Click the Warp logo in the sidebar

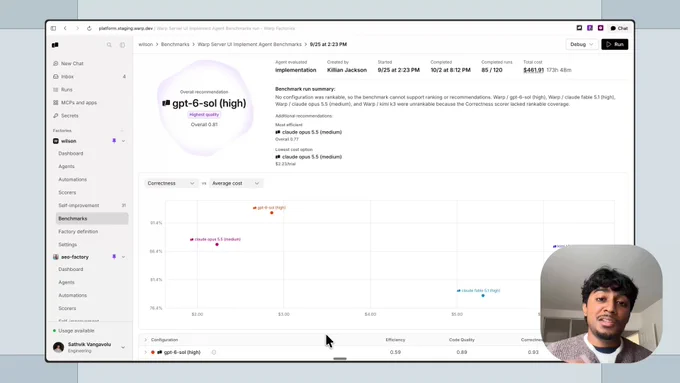pos(55,45)
